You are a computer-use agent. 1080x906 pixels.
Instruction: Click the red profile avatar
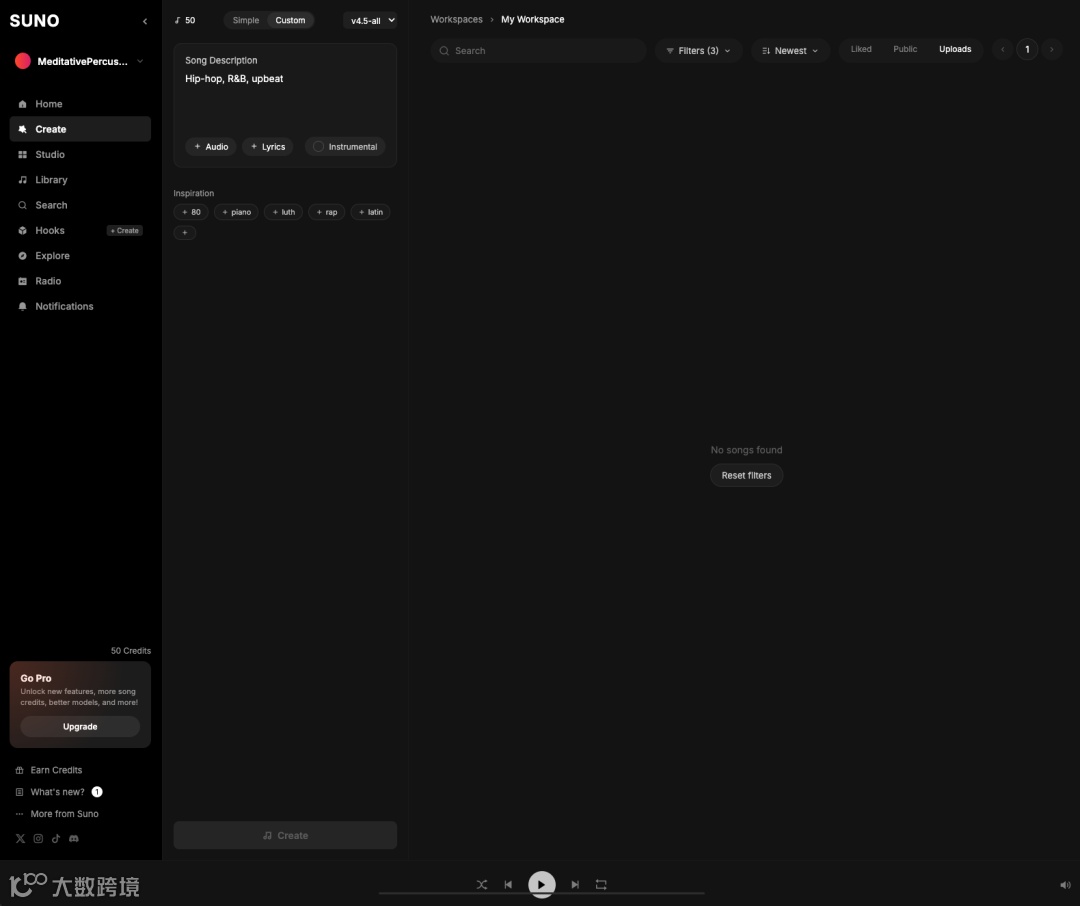pos(23,61)
